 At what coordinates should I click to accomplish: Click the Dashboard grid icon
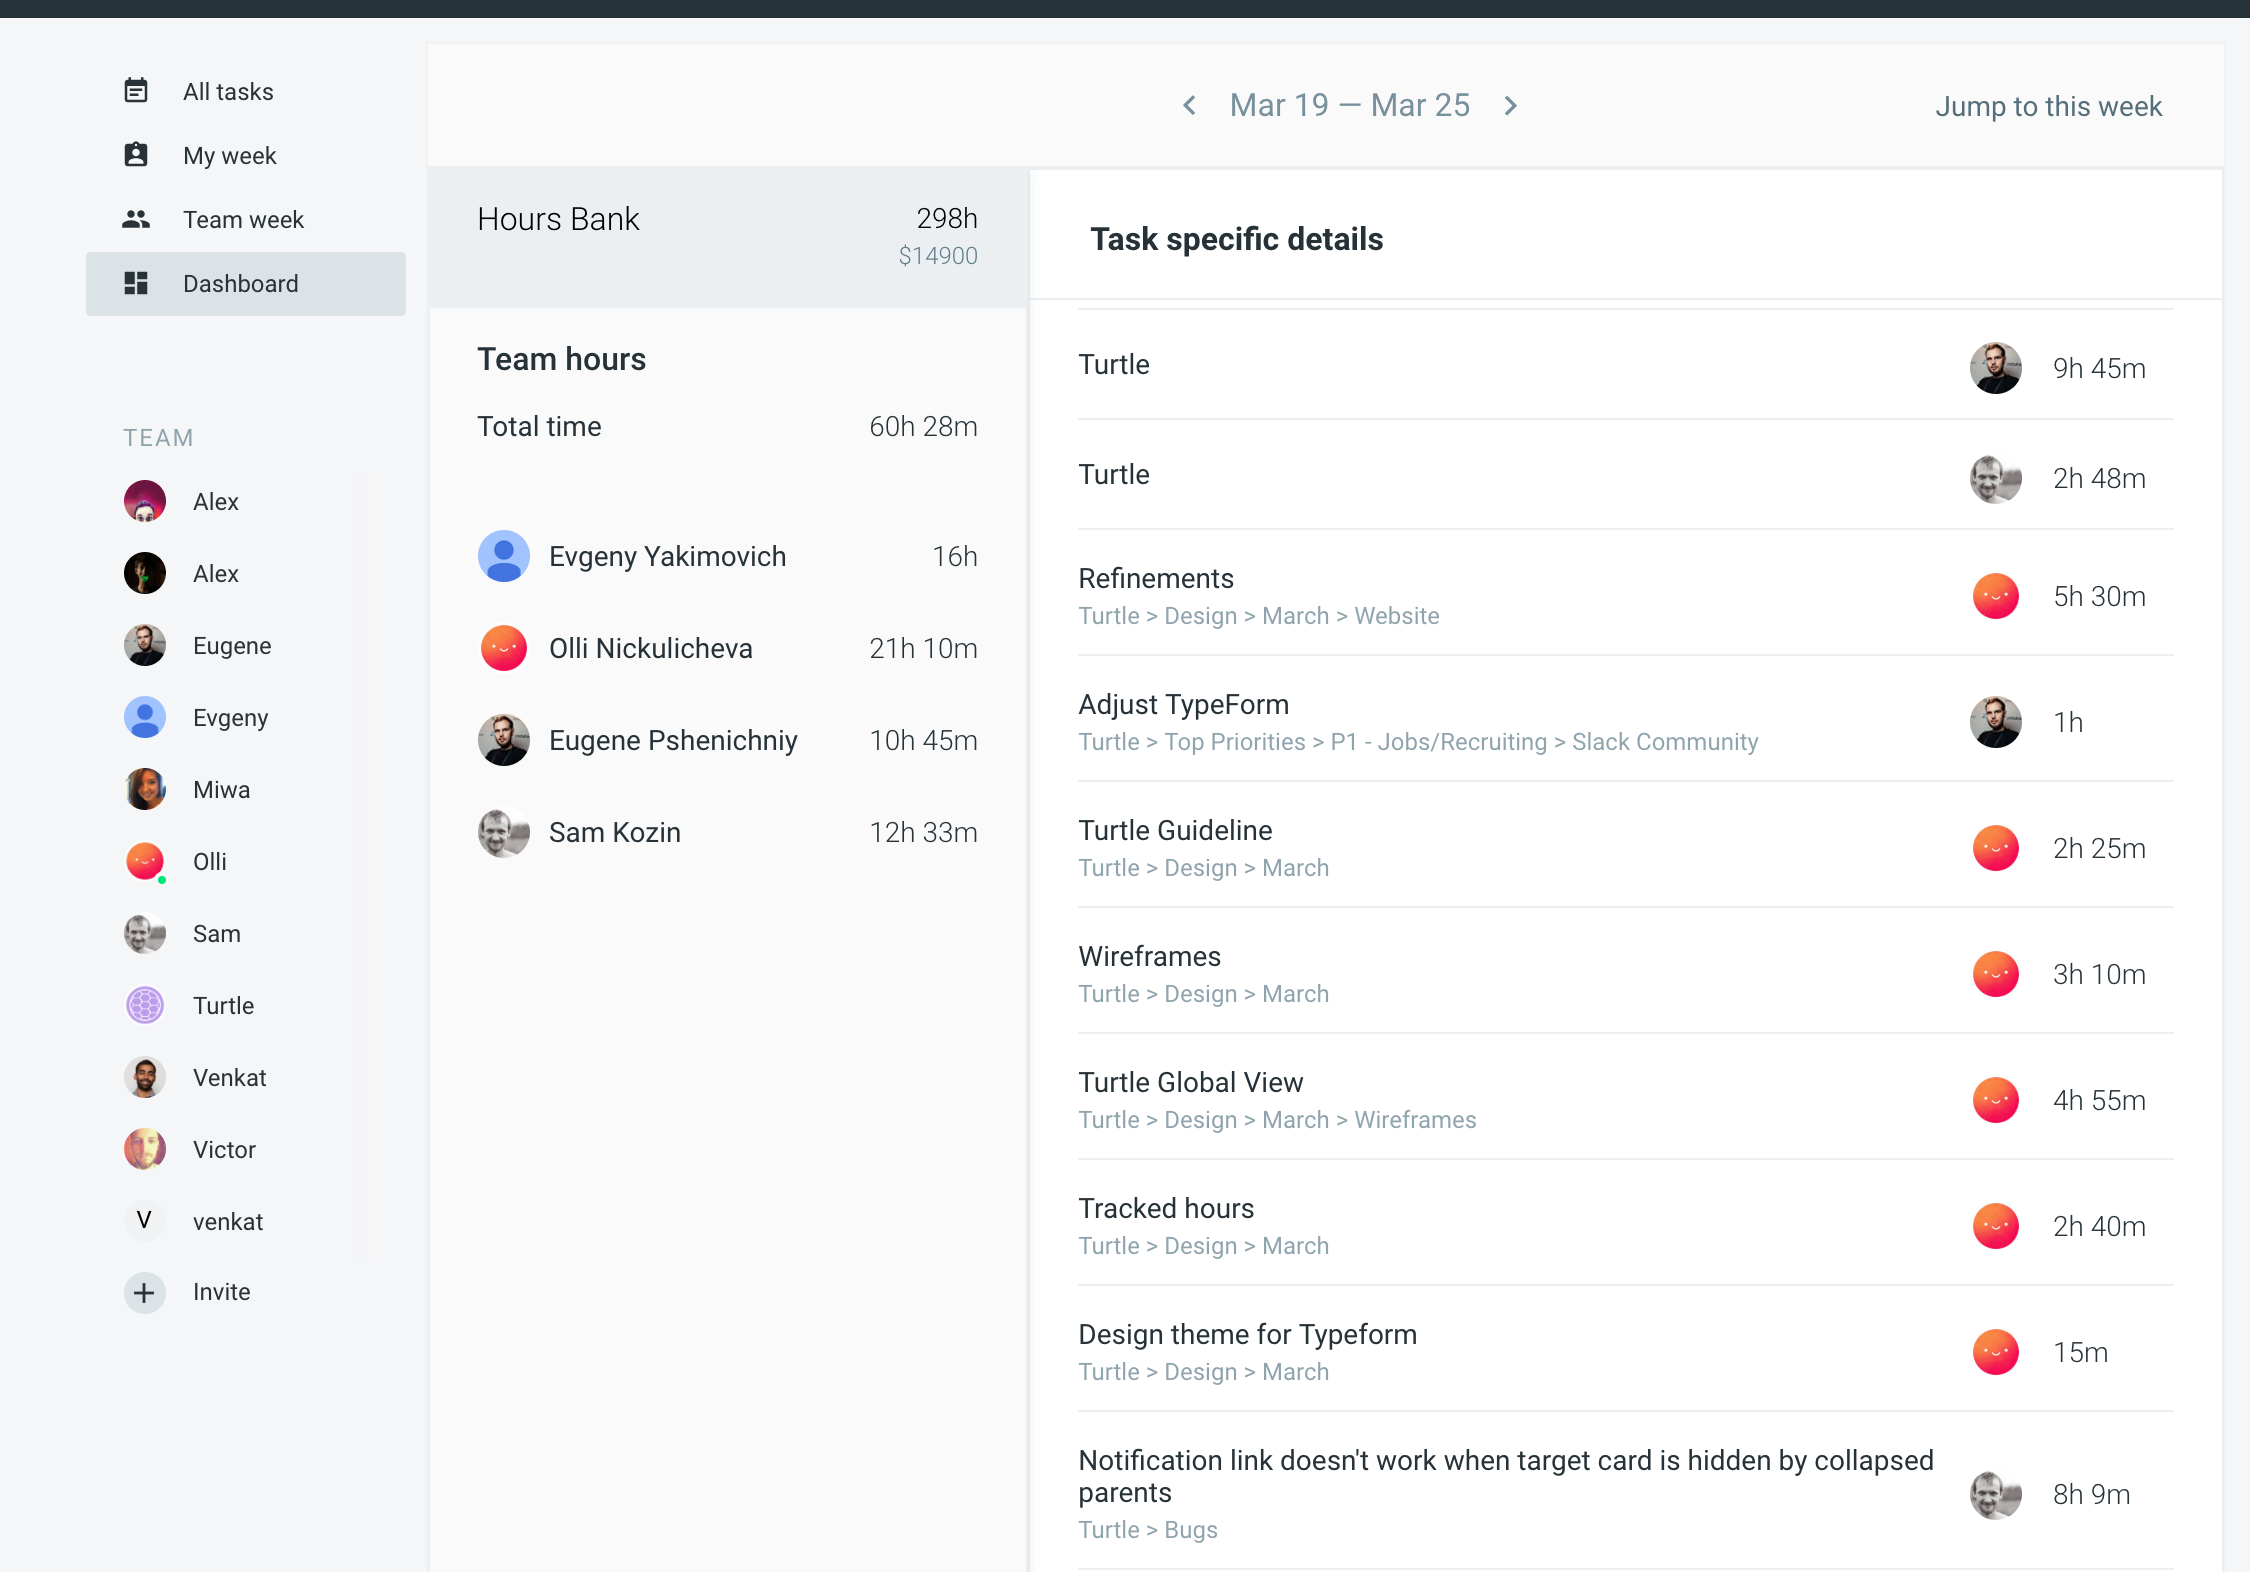136,283
